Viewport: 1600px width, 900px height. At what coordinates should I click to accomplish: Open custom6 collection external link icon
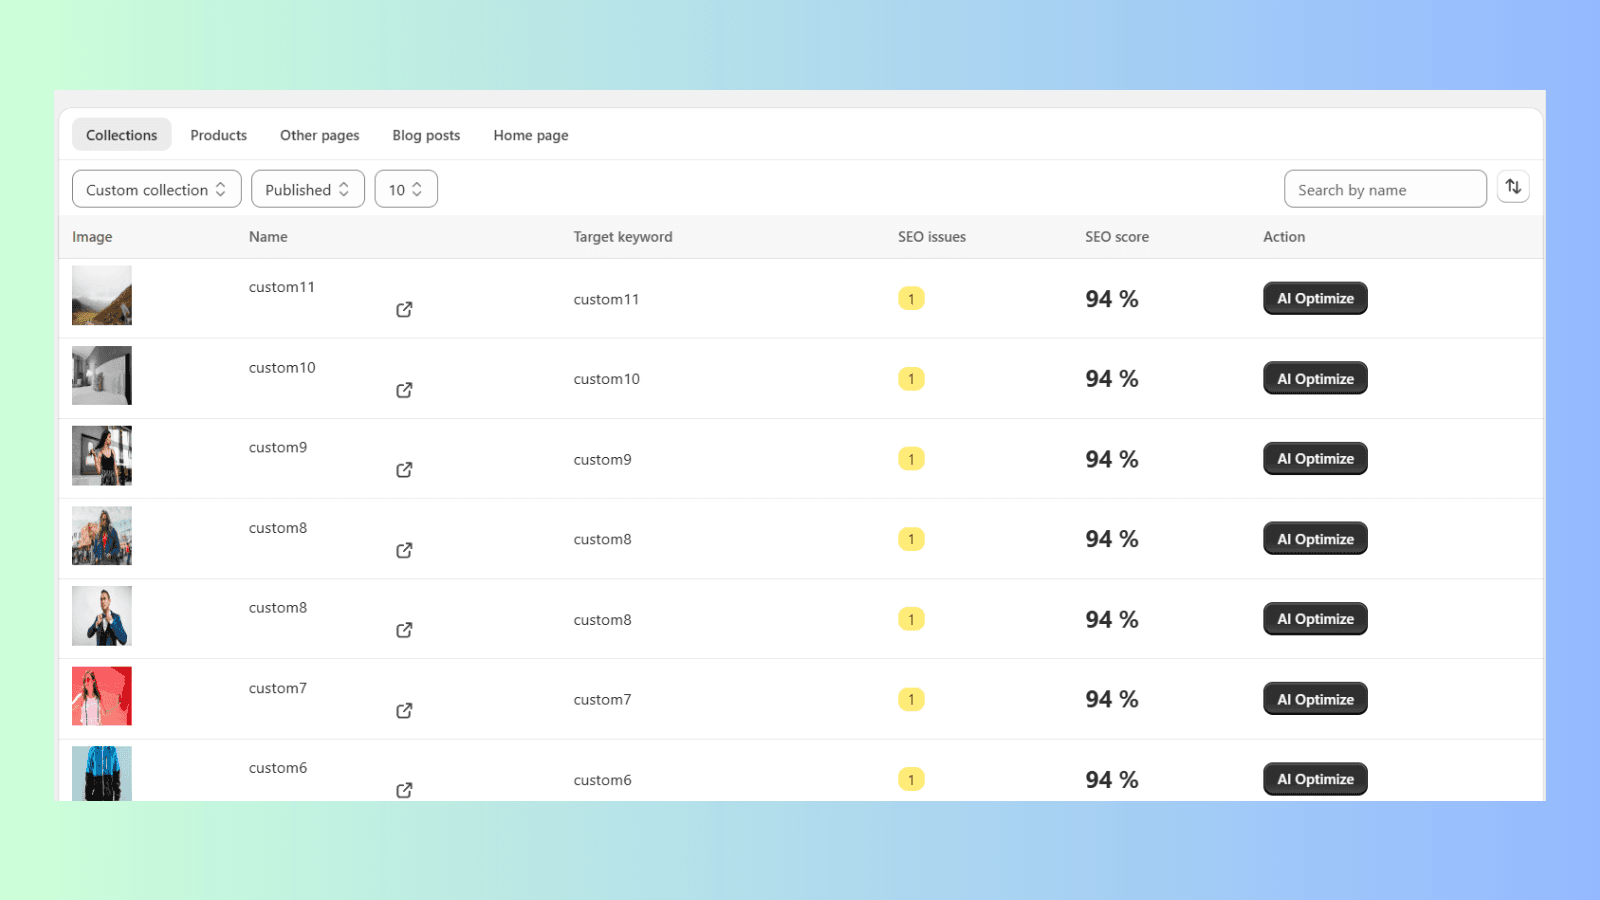point(404,790)
